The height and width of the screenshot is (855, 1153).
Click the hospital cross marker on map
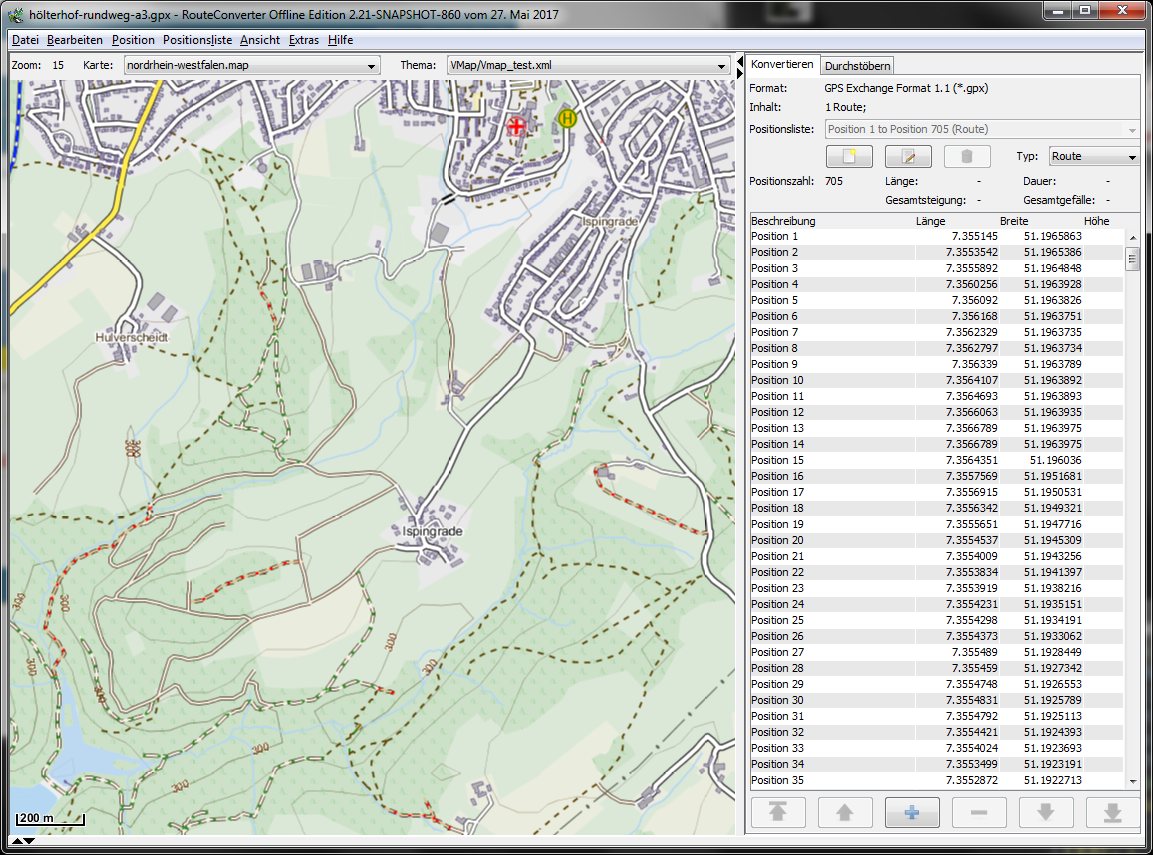(x=516, y=126)
